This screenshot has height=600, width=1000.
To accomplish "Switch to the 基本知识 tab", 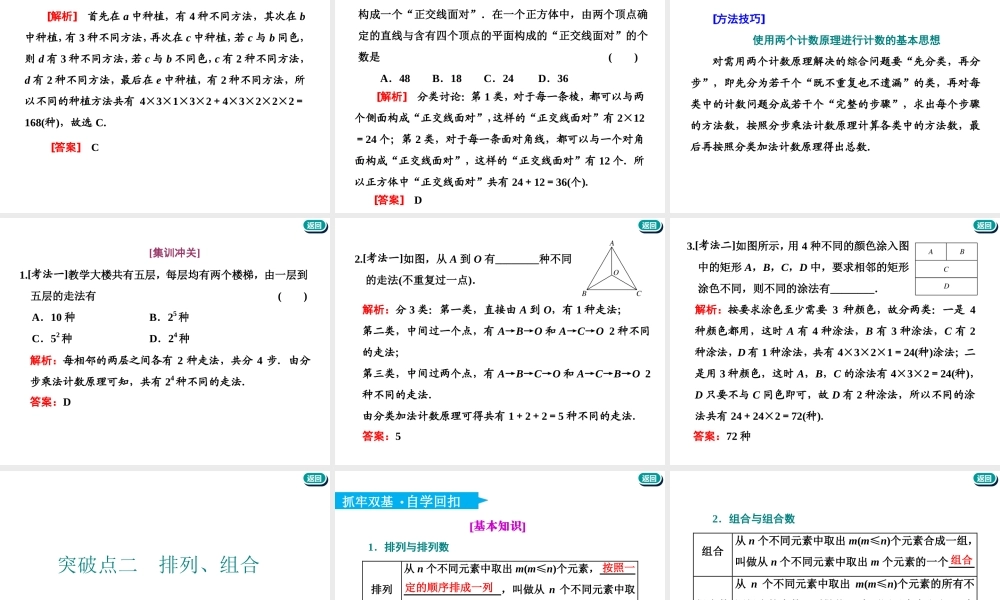I will (495, 527).
